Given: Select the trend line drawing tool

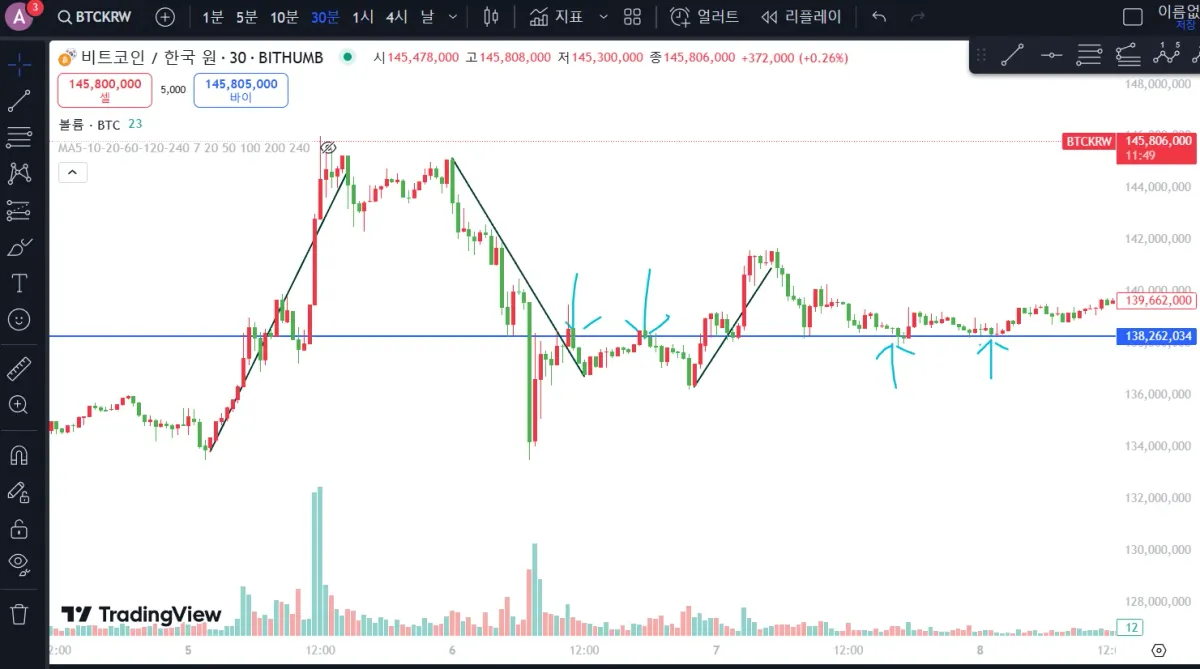Looking at the screenshot, I should pyautogui.click(x=19, y=101).
